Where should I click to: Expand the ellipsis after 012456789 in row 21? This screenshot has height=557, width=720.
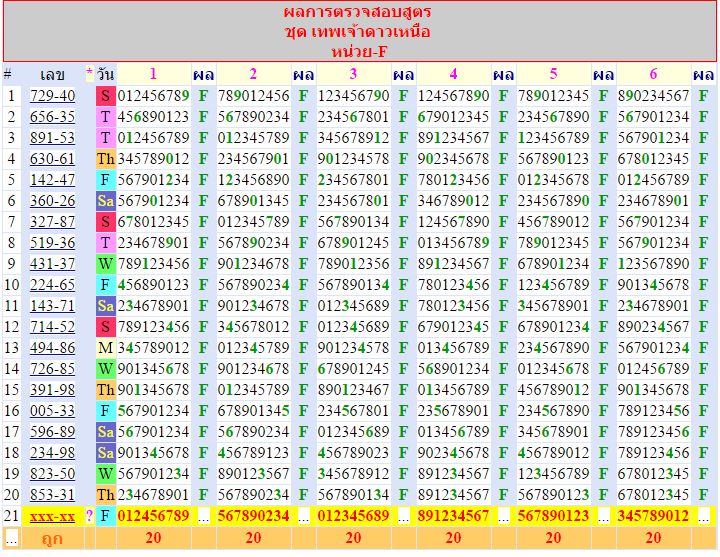pos(204,516)
